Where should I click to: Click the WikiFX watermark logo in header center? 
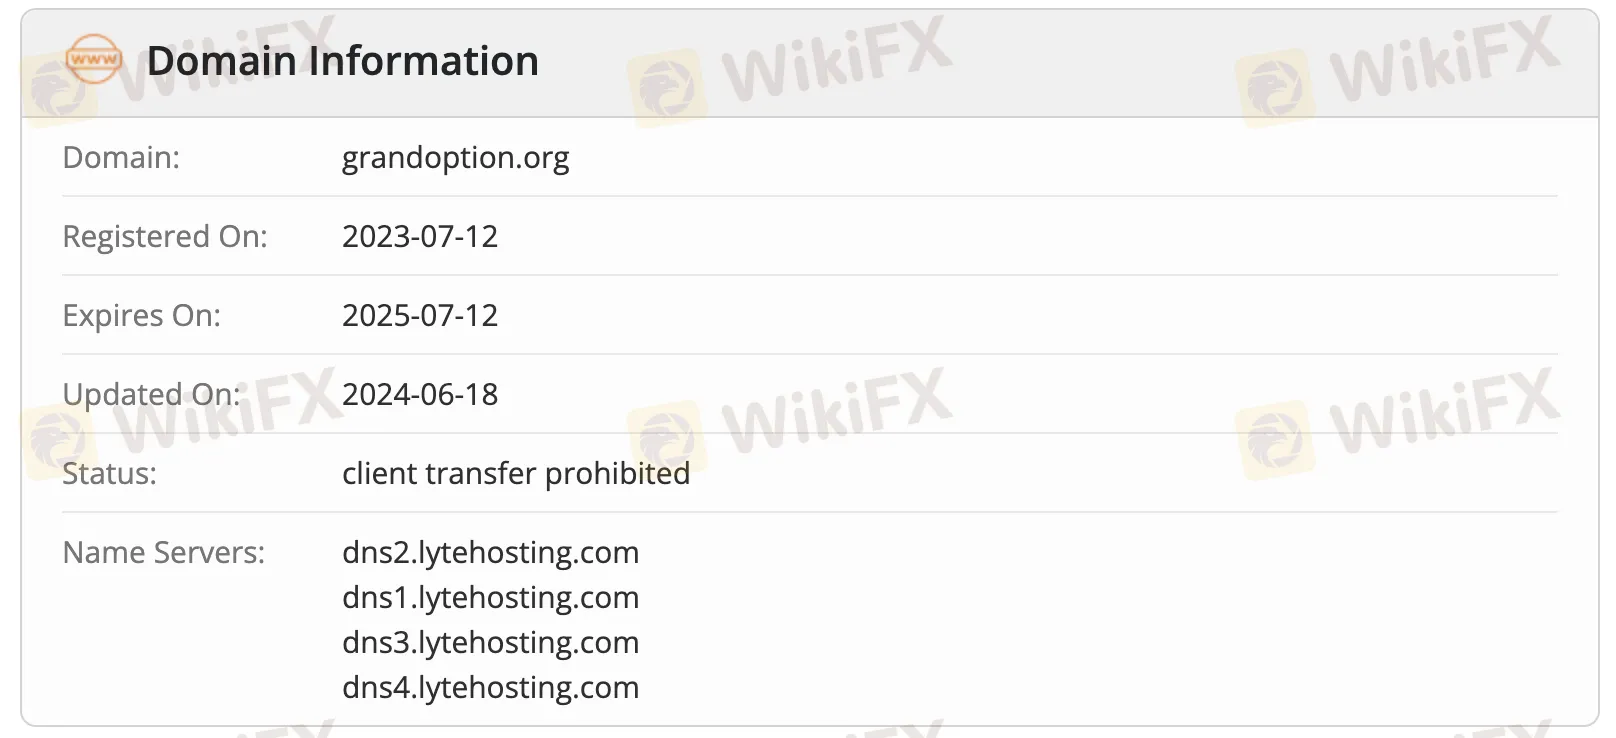point(790,70)
